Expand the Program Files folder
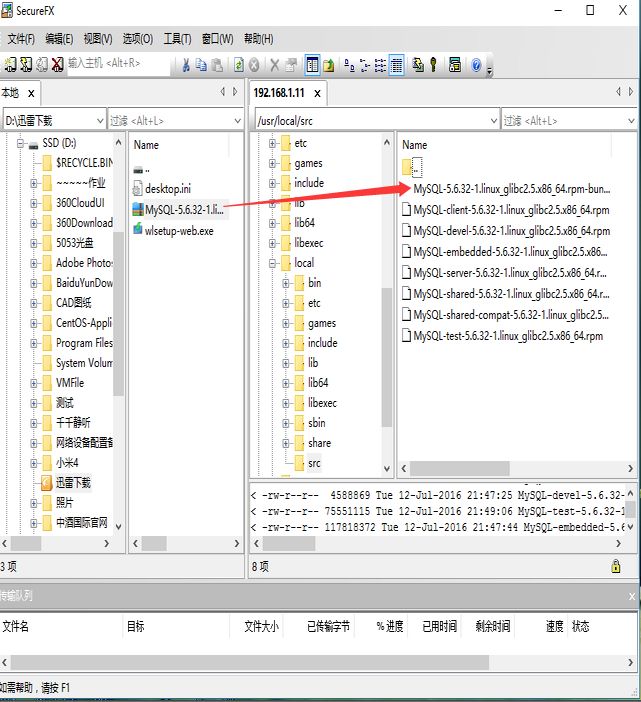The width and height of the screenshot is (641, 702). (34, 343)
